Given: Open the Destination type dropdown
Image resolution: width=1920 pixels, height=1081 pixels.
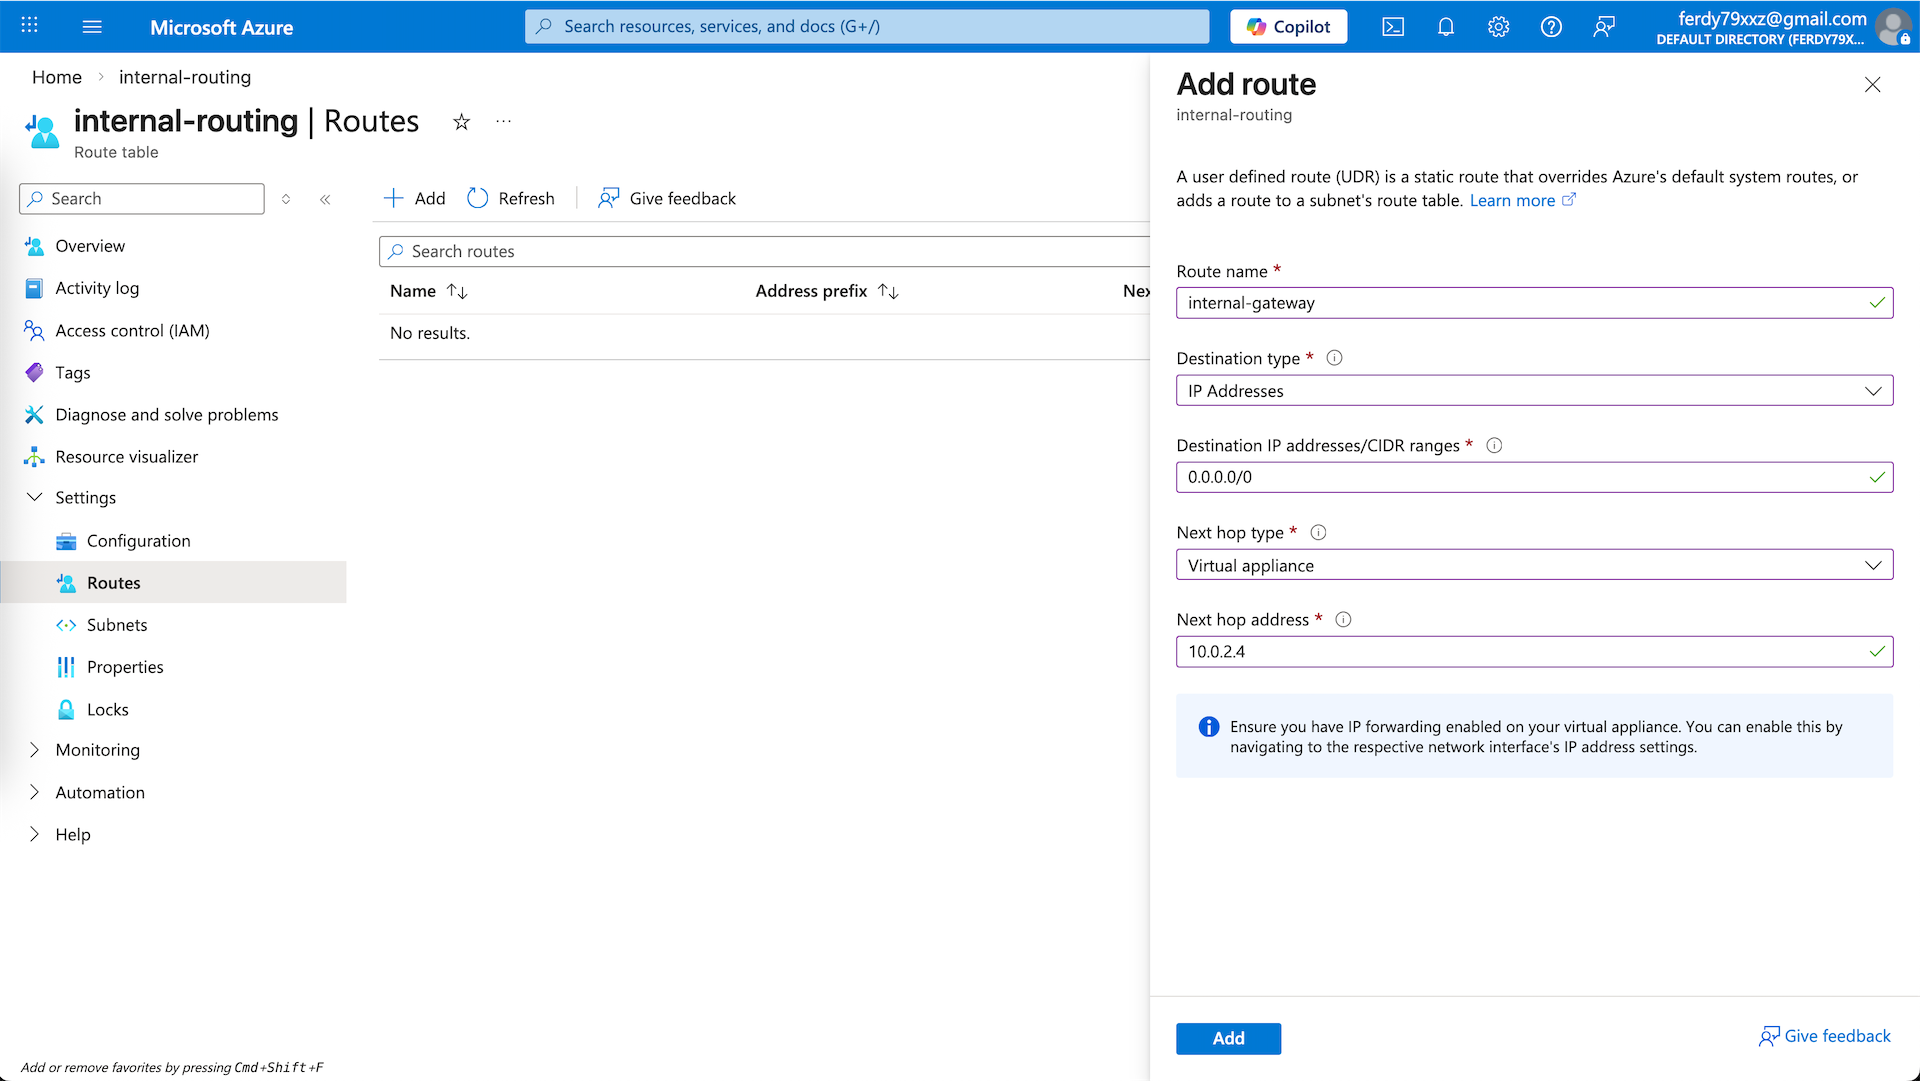Looking at the screenshot, I should click(x=1534, y=391).
